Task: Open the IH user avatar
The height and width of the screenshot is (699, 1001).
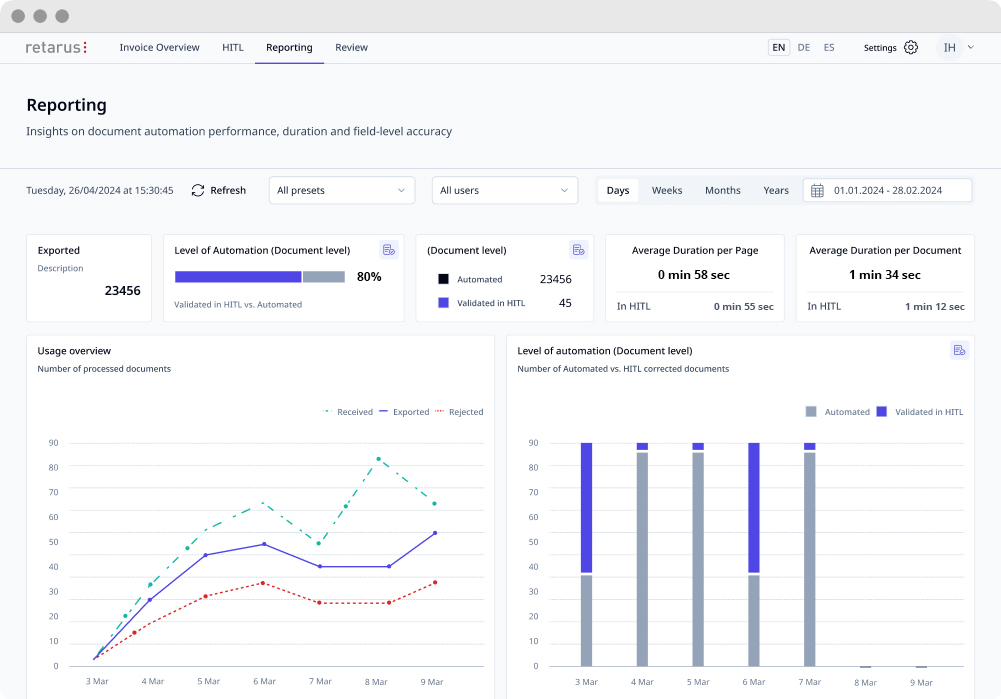Action: (949, 47)
